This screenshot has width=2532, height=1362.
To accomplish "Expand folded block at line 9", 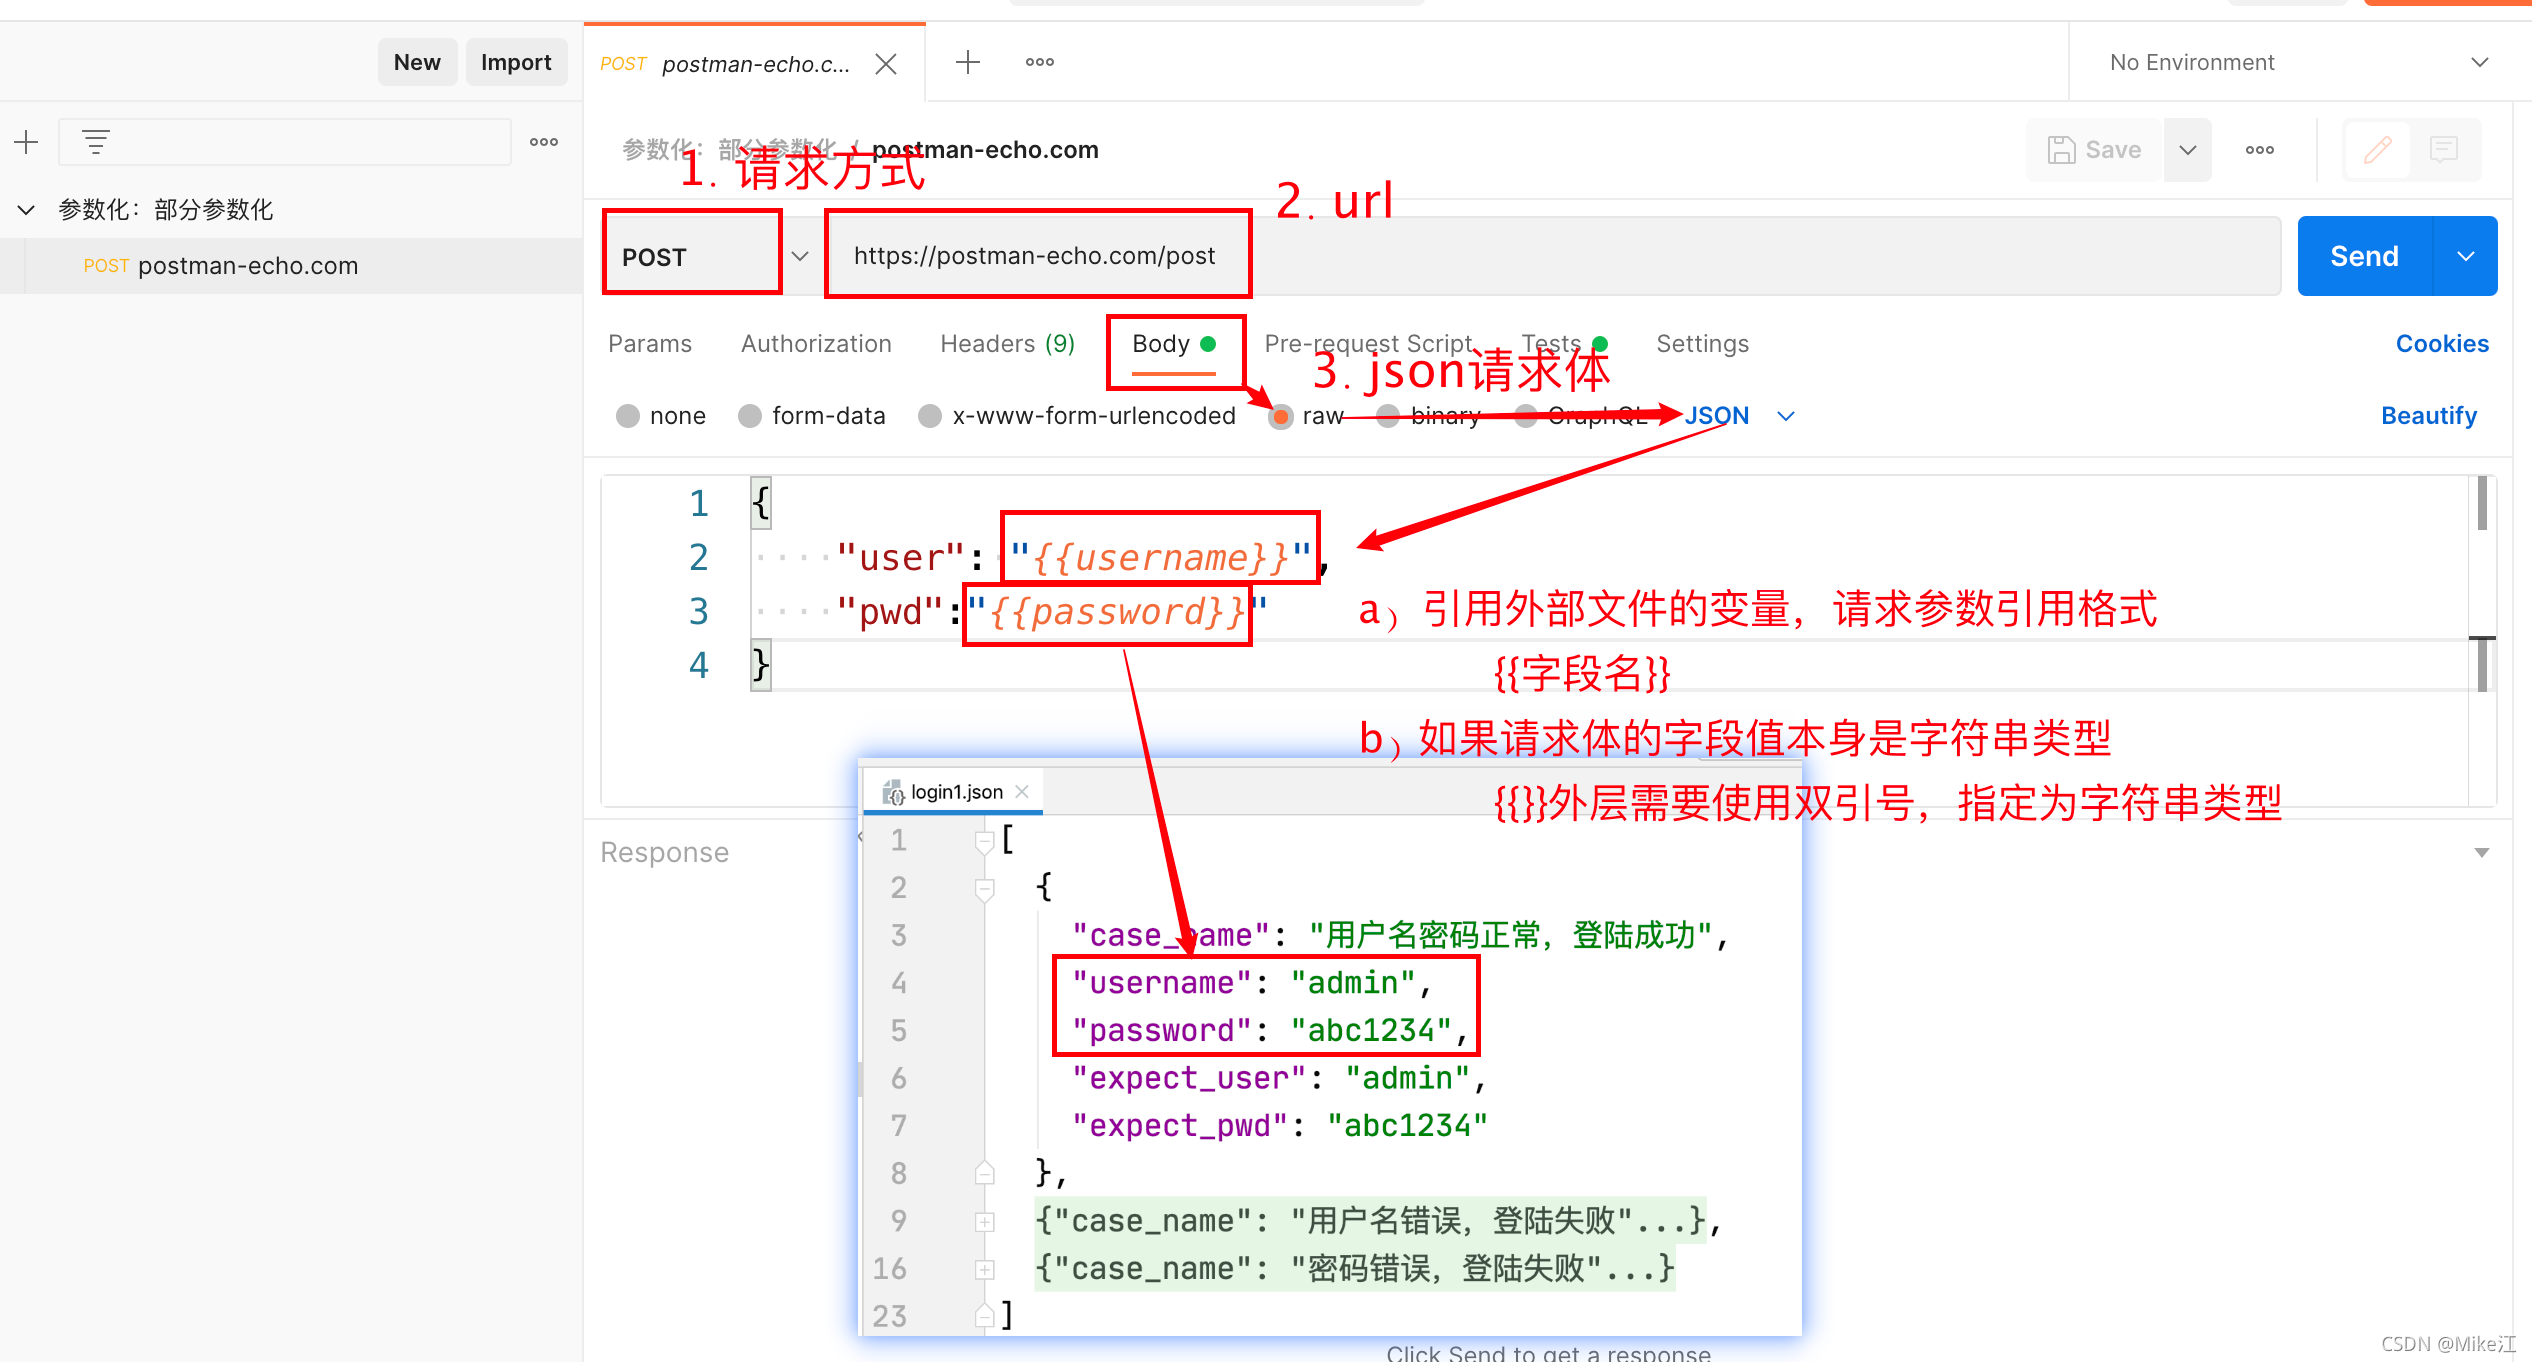I will [985, 1221].
